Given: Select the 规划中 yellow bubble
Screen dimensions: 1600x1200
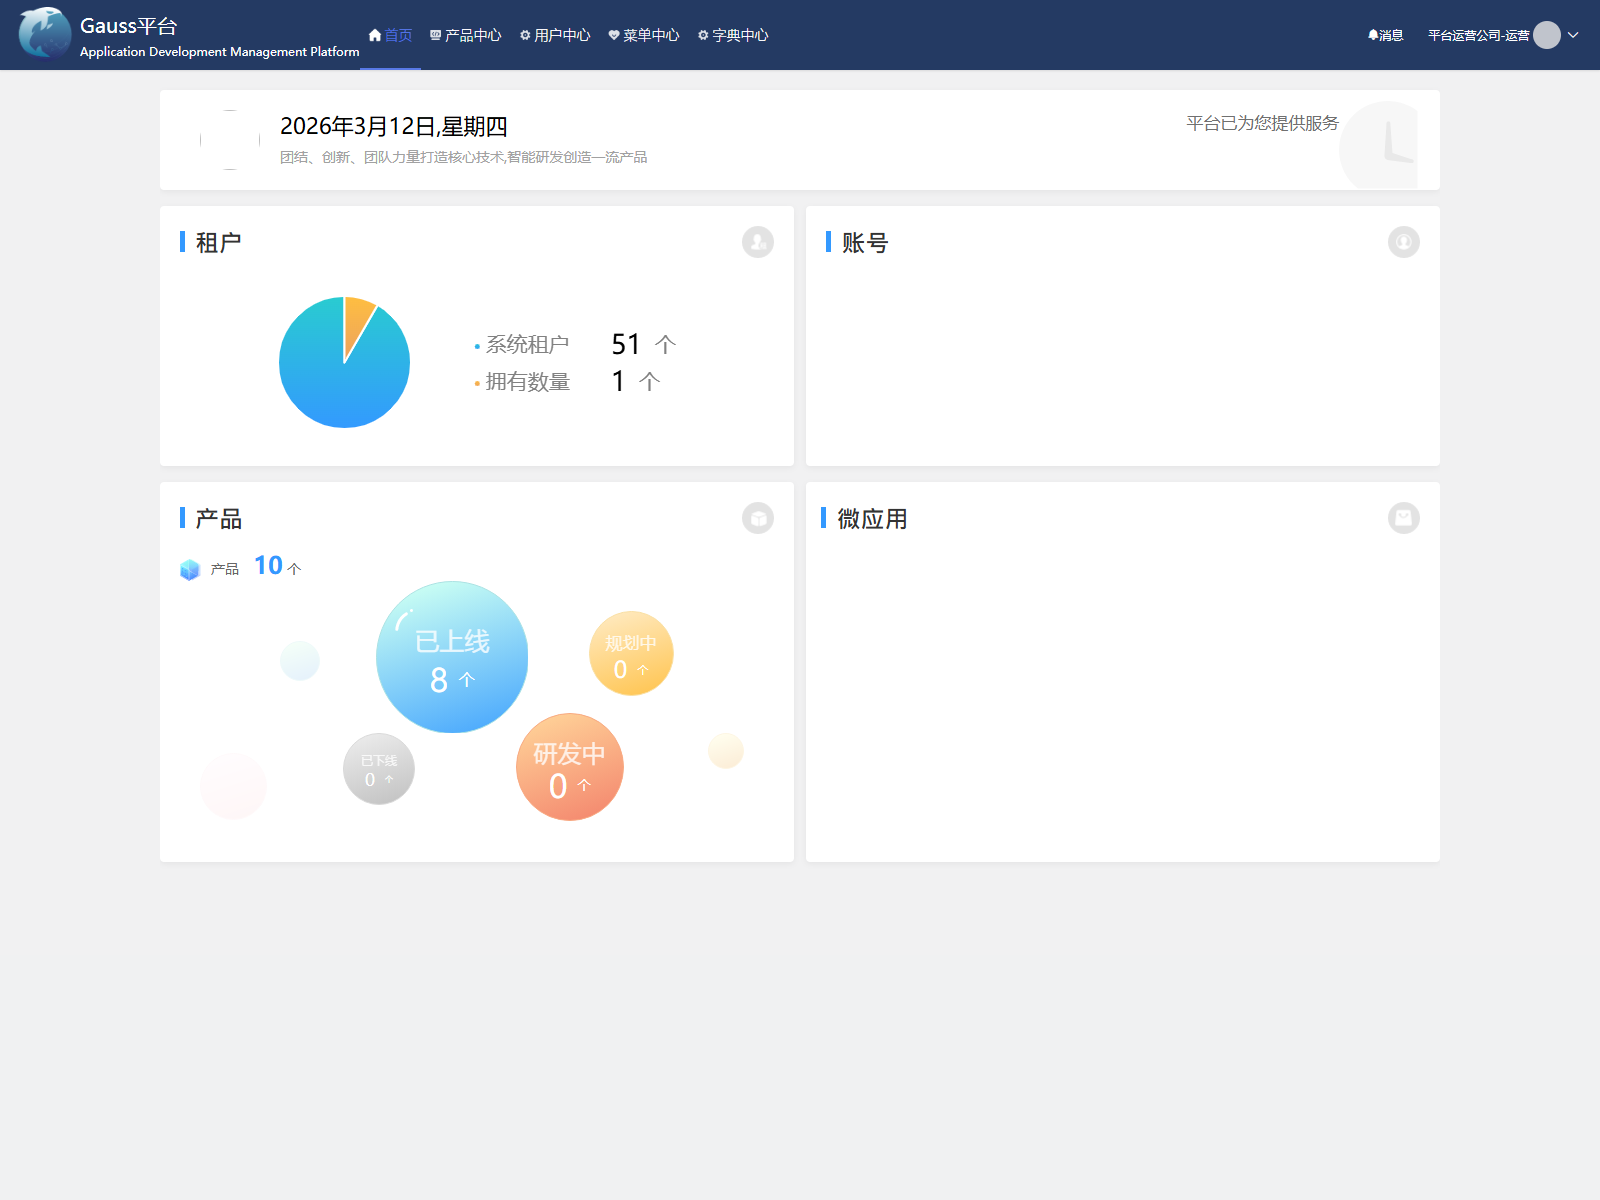Looking at the screenshot, I should pos(631,654).
